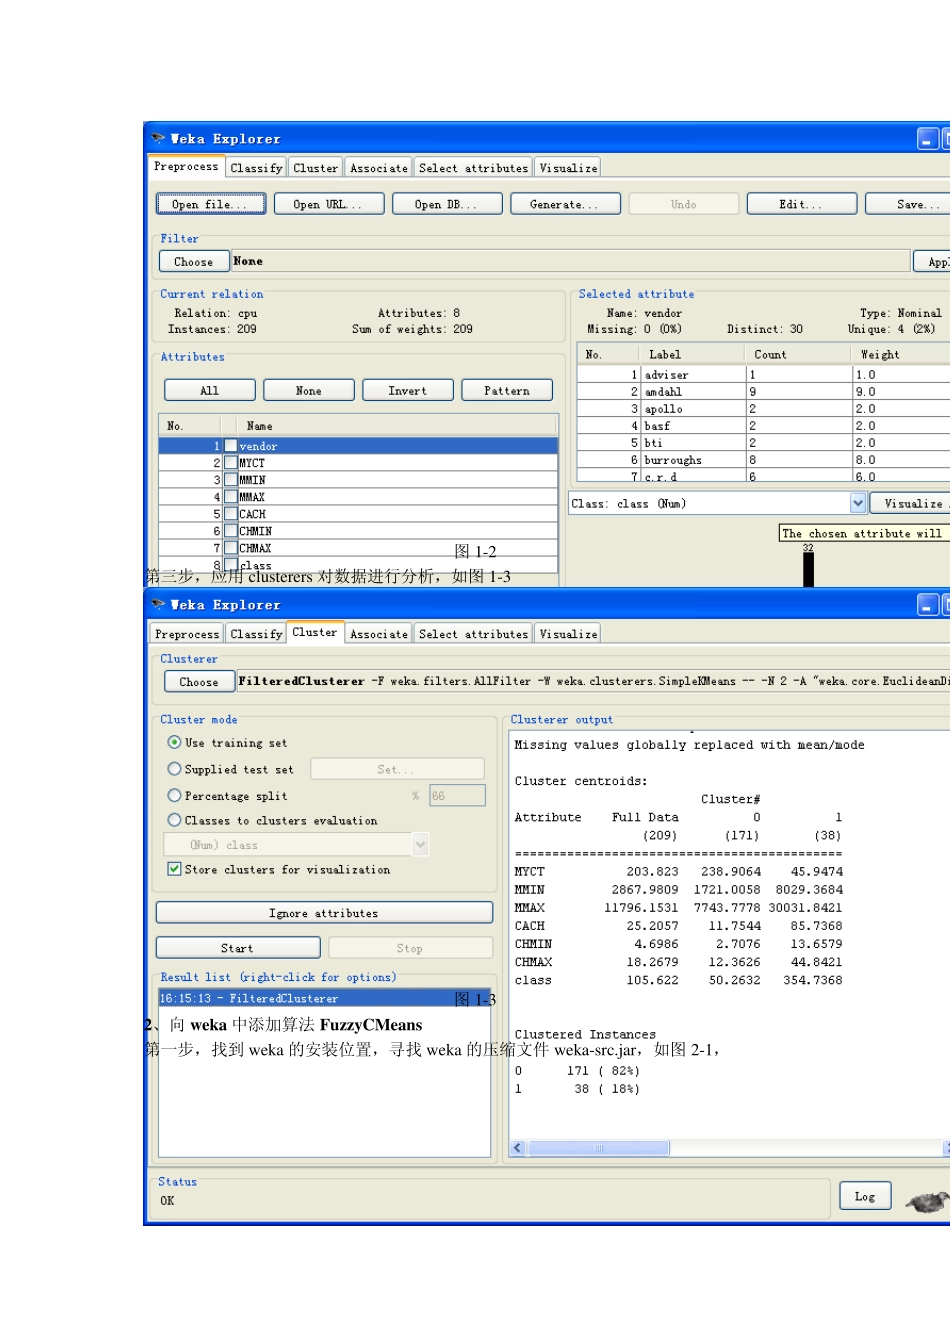Tick the MYCT attribute checkbox
The image size is (950, 1344).
231,463
